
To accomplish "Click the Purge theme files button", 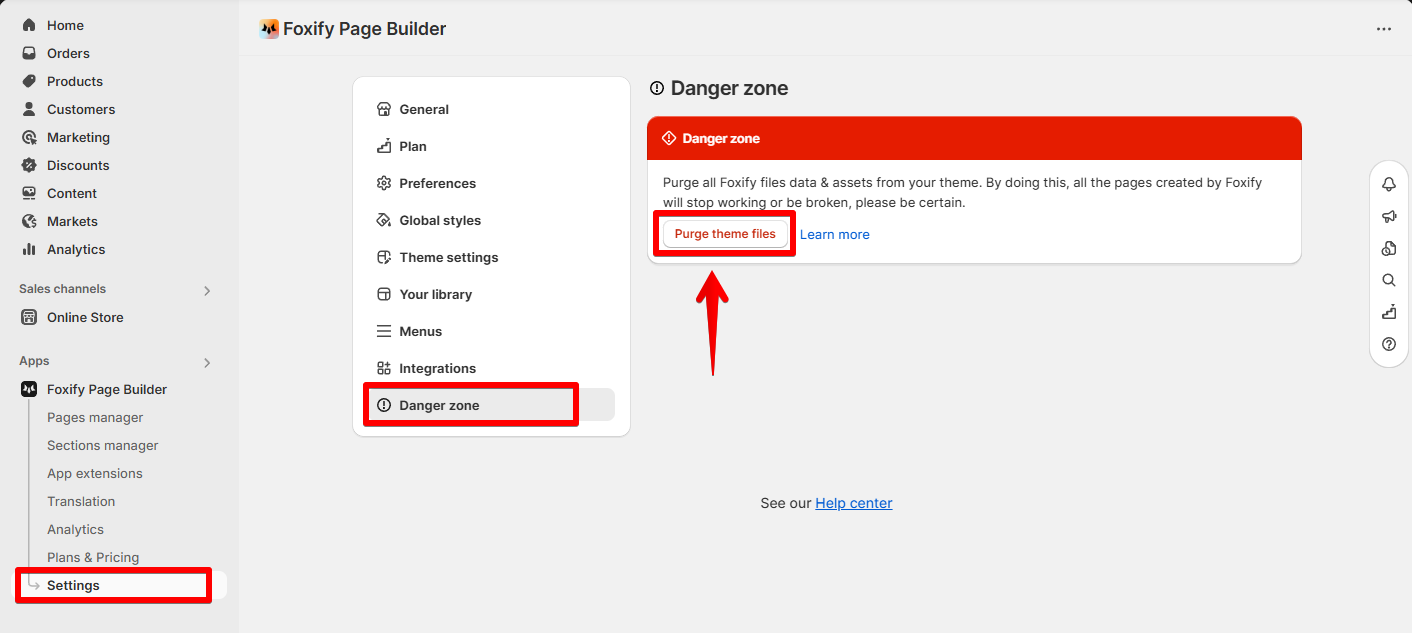I will tap(725, 234).
